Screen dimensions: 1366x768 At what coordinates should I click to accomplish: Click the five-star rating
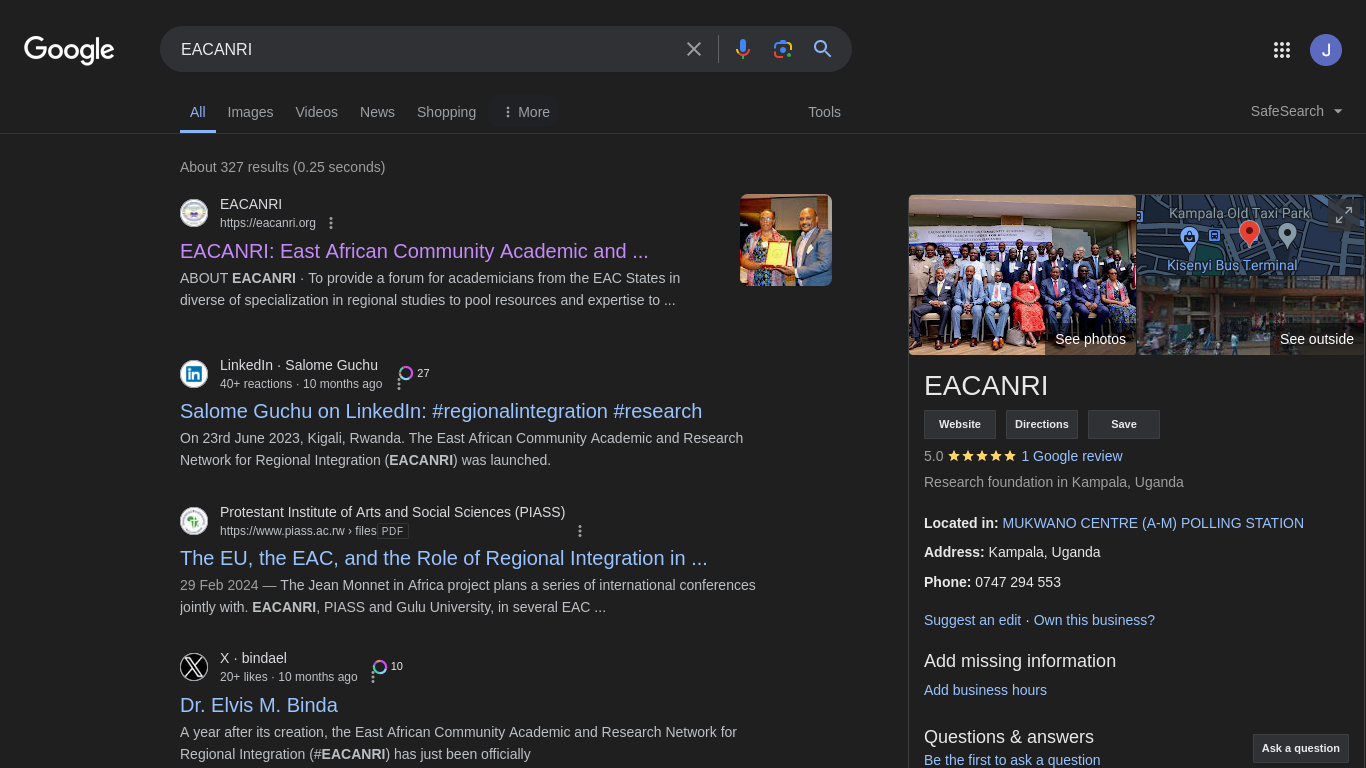click(982, 456)
